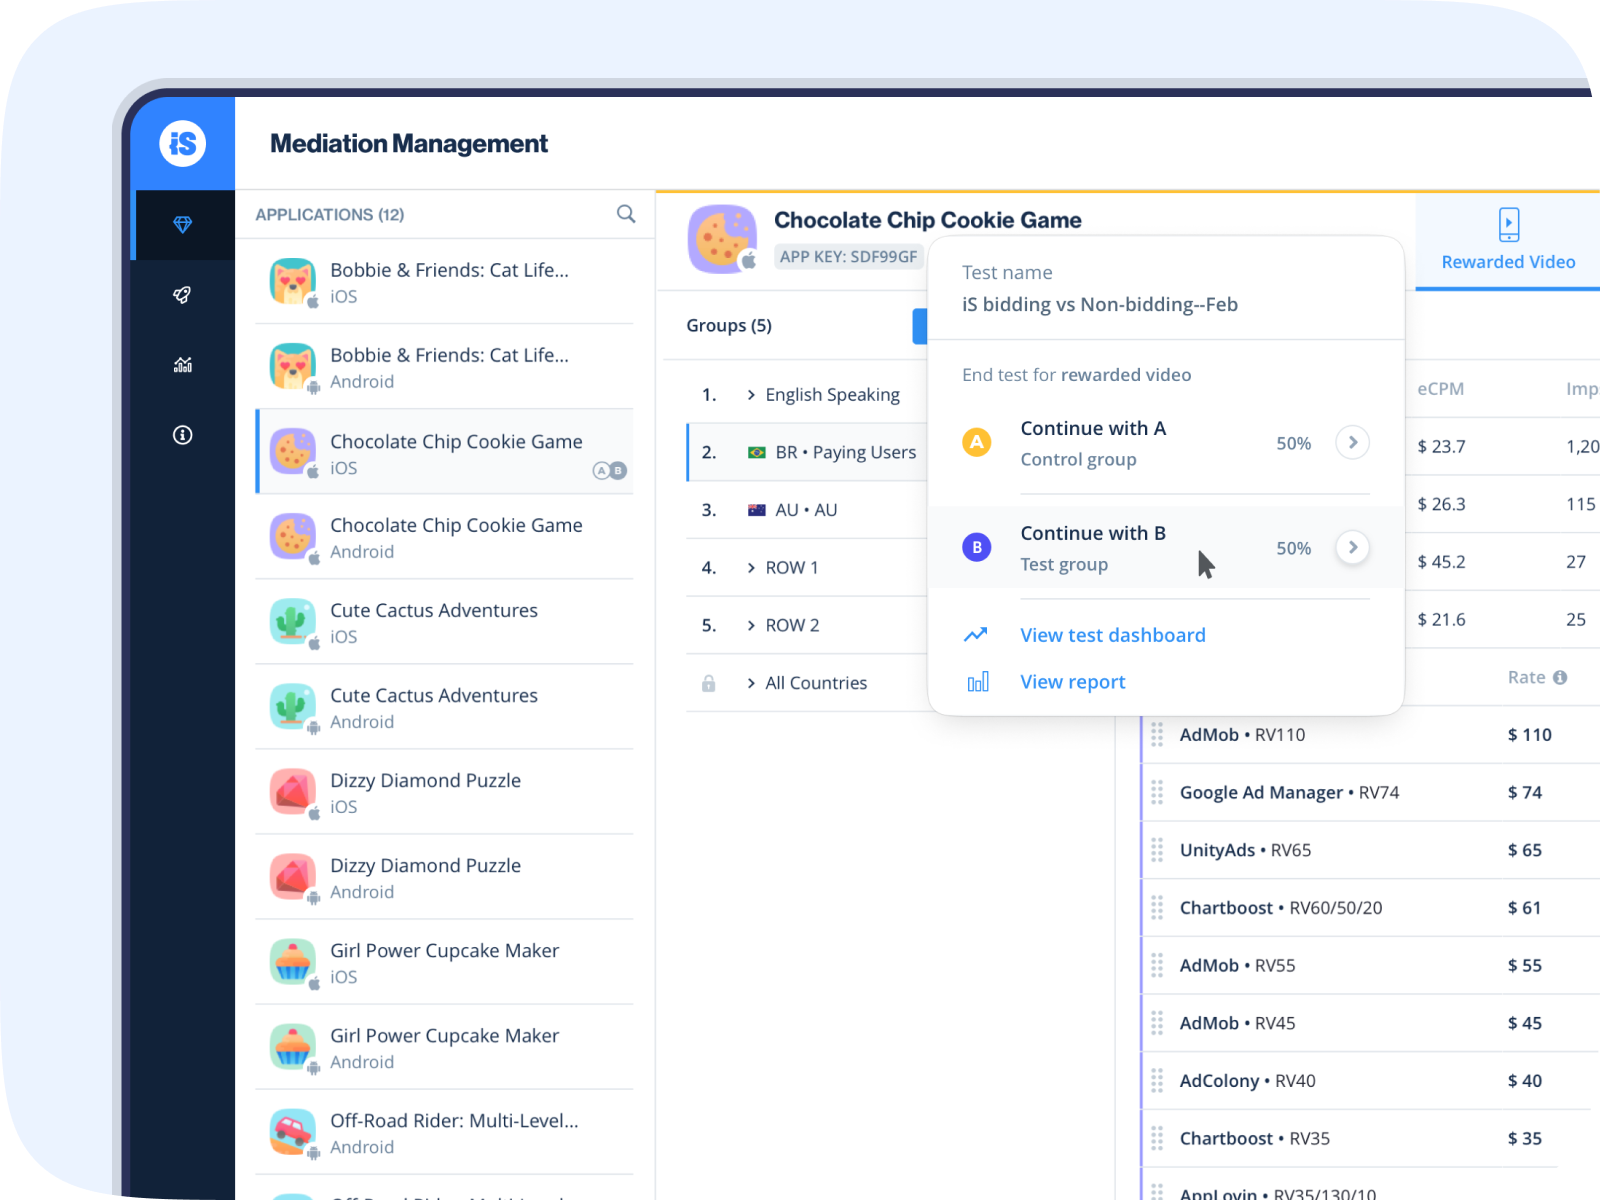Click the arrow next to Continue with B

click(1353, 547)
